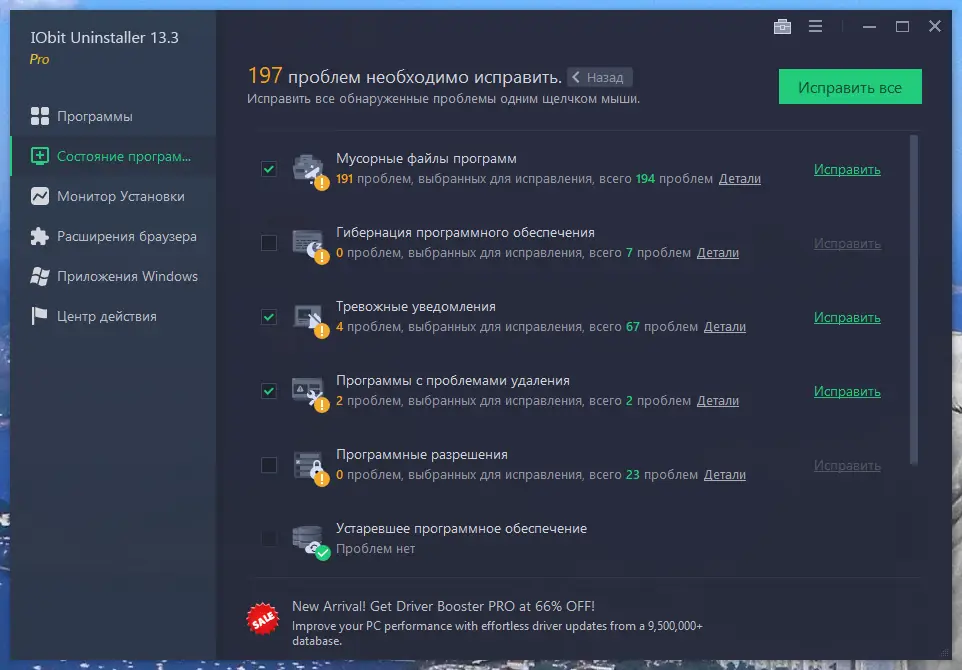Open Центр действия section

point(113,316)
